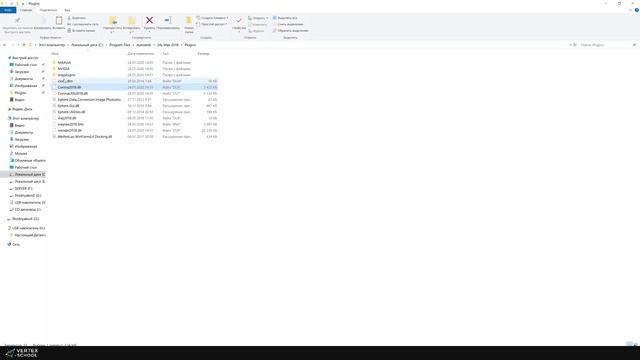Click Invert selection (Обратить выделение)

click(290, 31)
